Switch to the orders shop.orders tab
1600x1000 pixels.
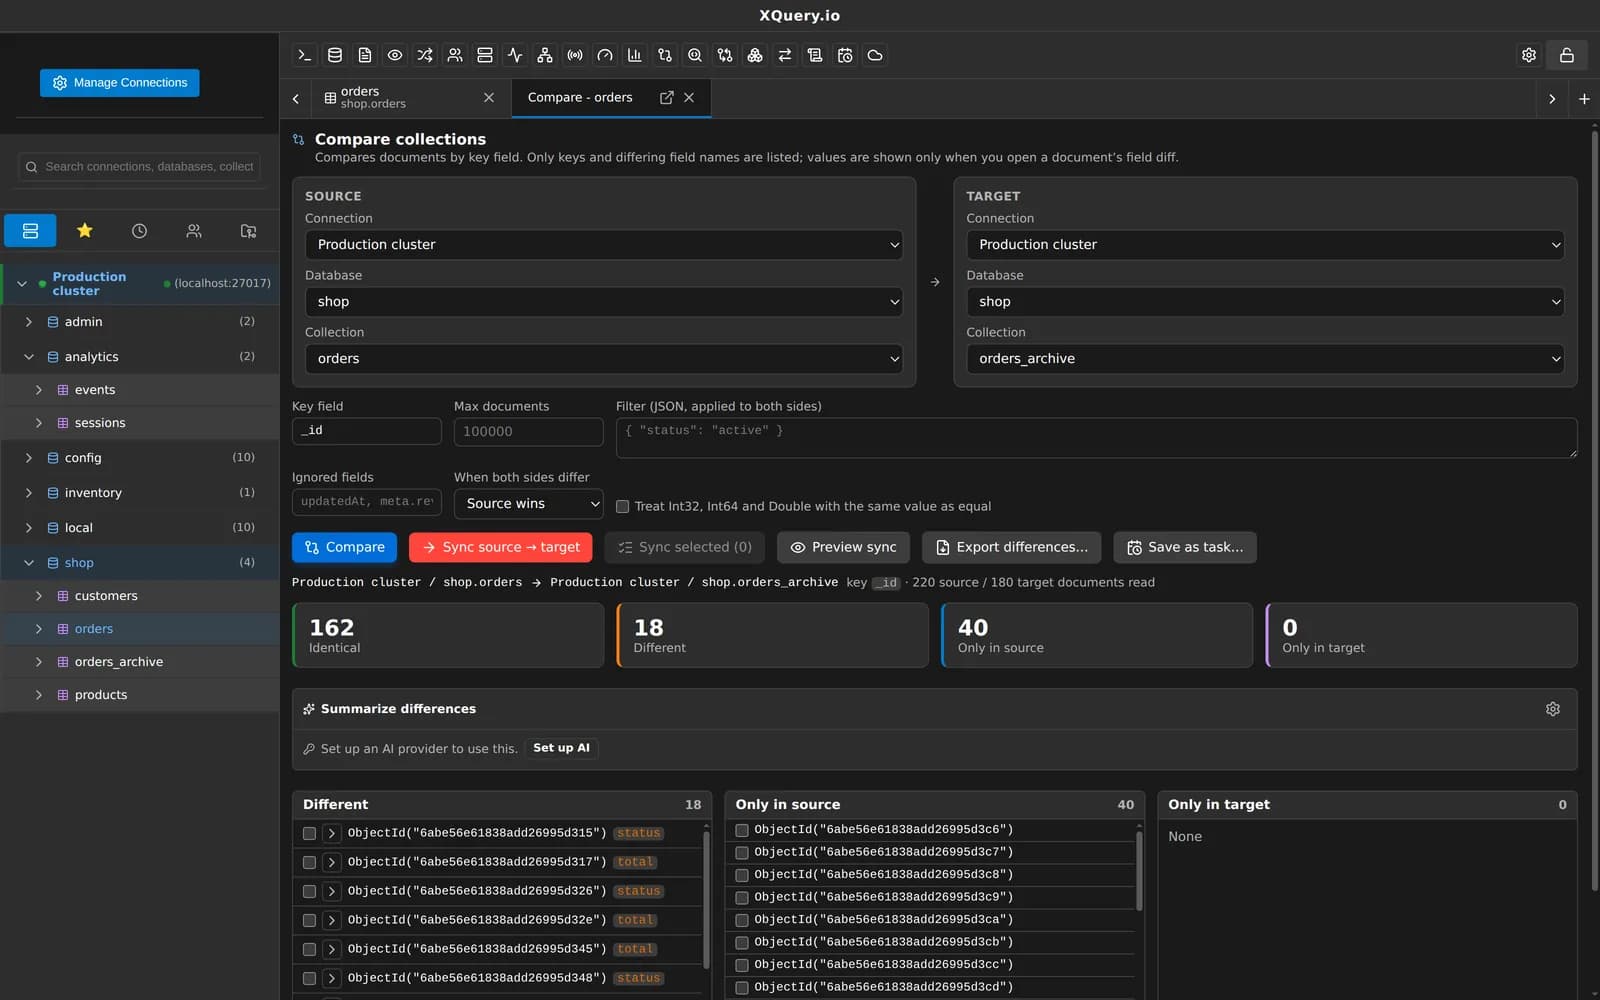tap(409, 97)
